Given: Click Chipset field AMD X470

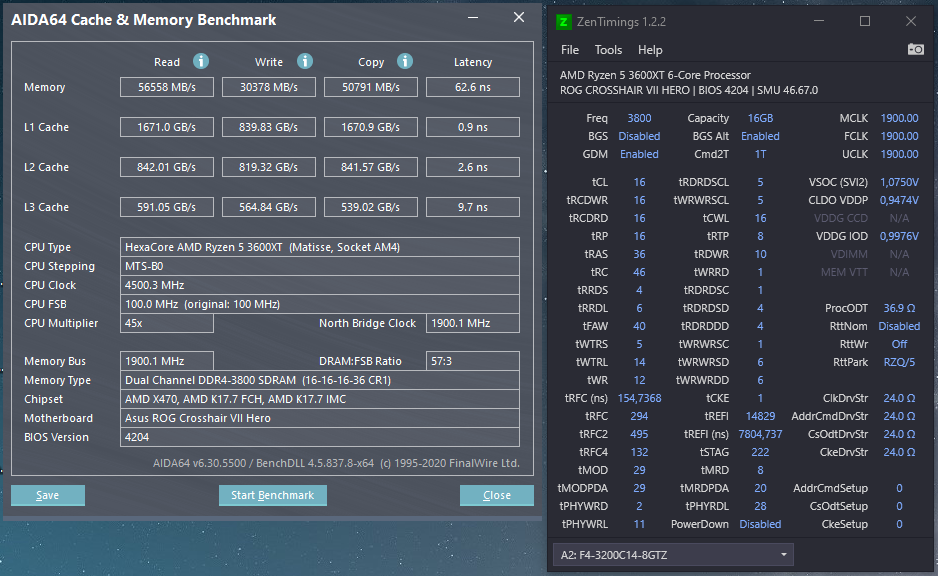Looking at the screenshot, I should click(x=319, y=400).
